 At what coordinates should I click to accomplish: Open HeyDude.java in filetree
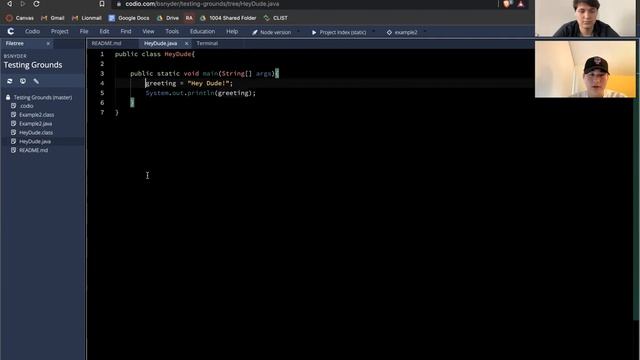point(35,142)
